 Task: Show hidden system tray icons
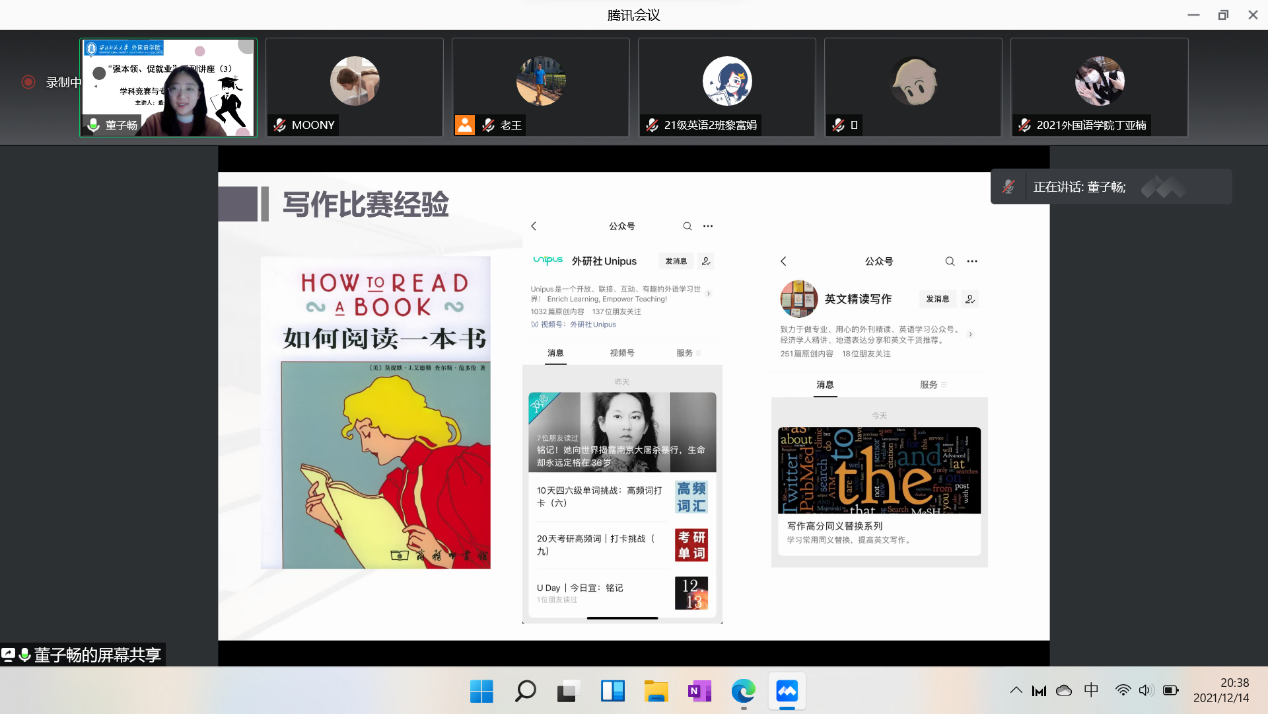click(1016, 690)
